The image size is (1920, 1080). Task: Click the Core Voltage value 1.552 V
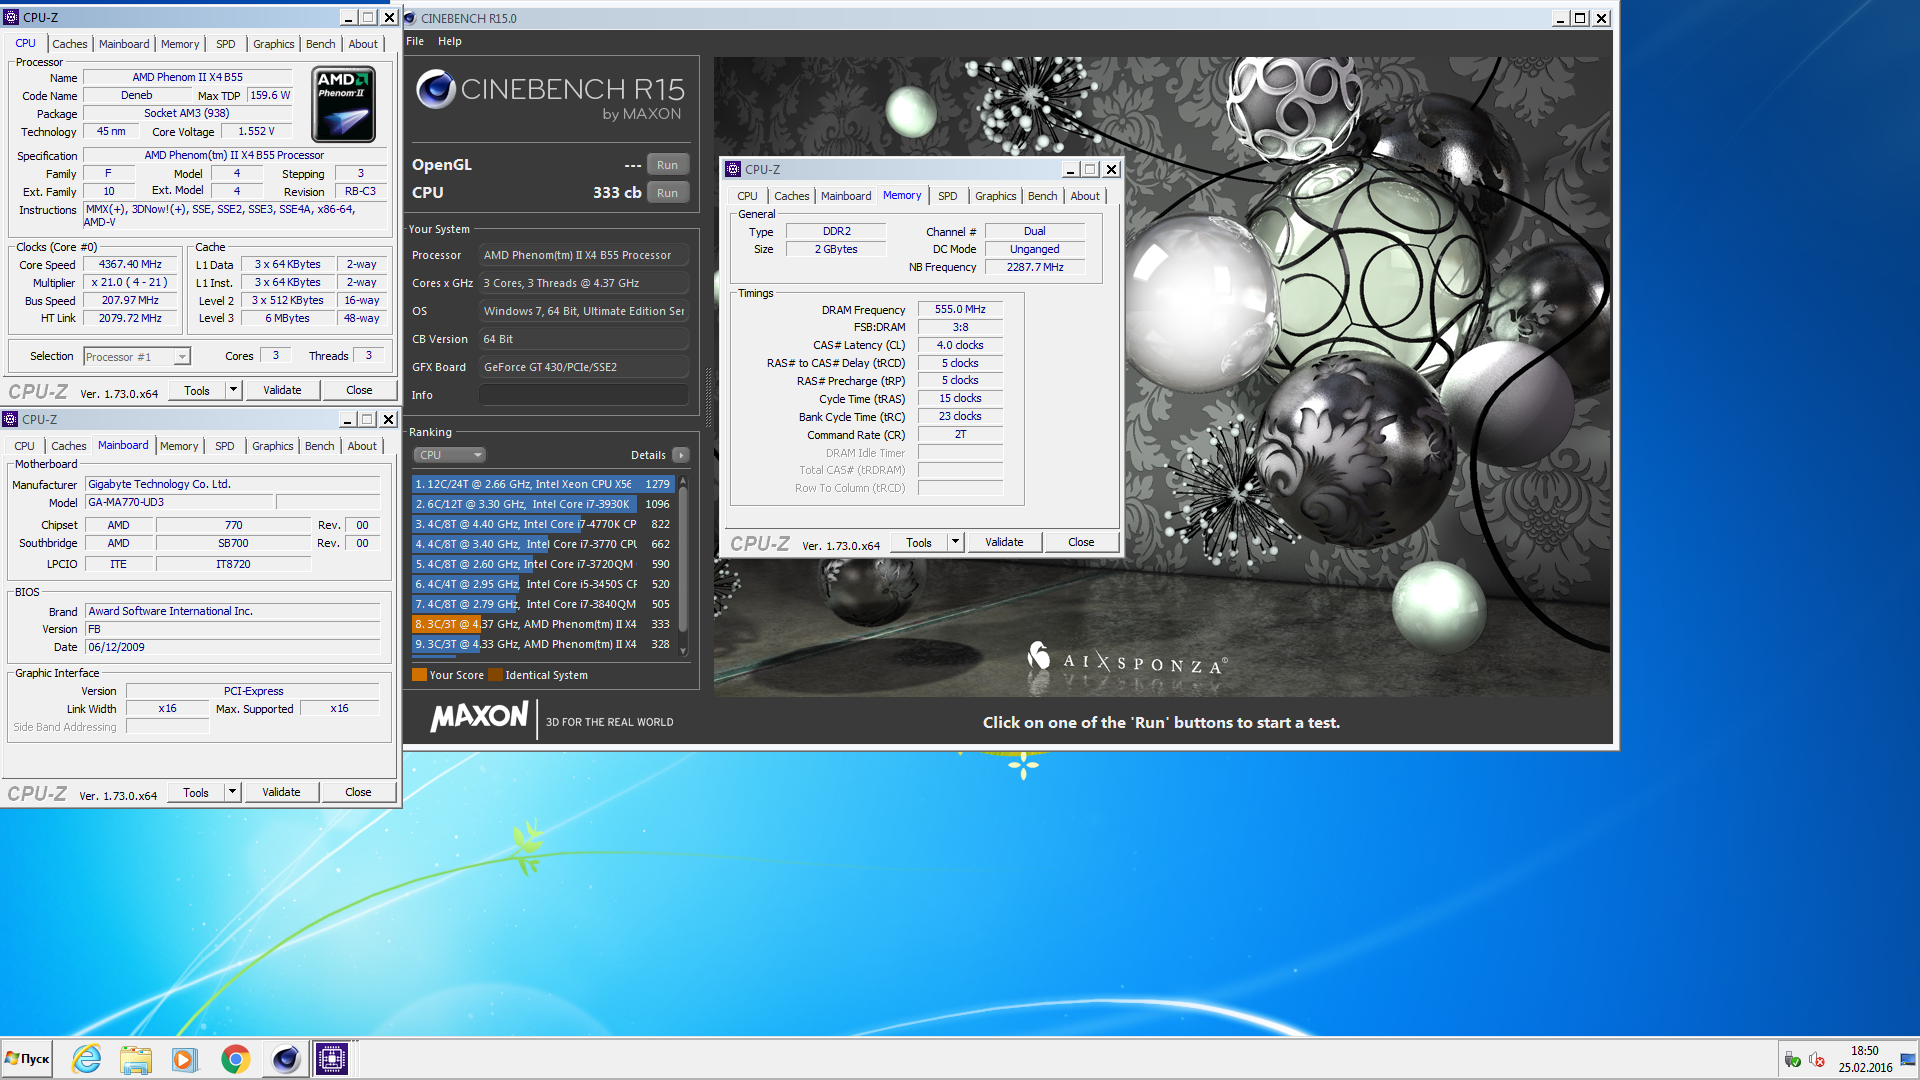(x=256, y=132)
